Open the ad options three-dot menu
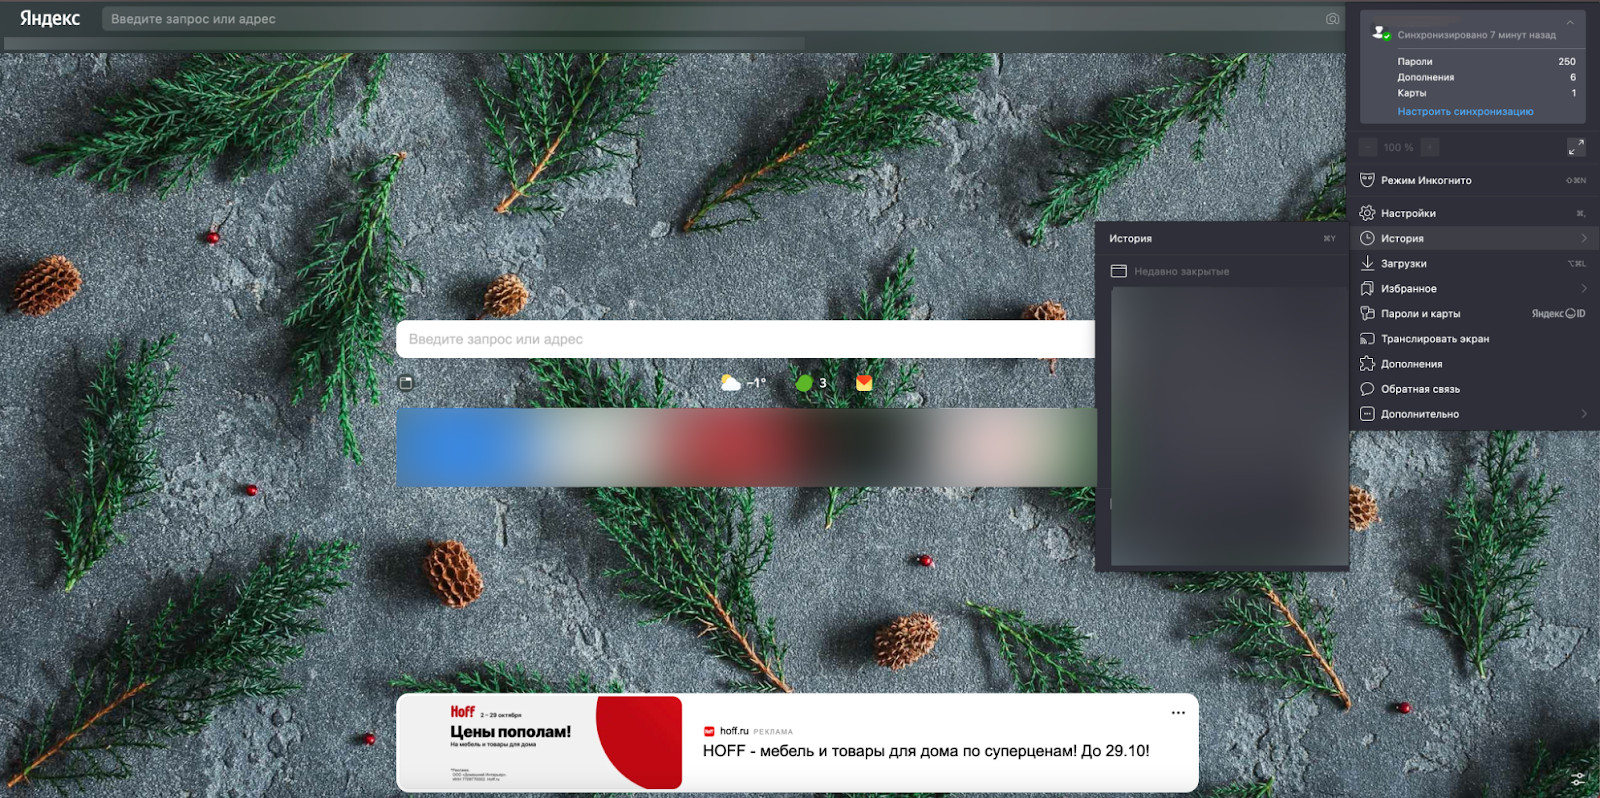The image size is (1600, 798). [x=1178, y=713]
